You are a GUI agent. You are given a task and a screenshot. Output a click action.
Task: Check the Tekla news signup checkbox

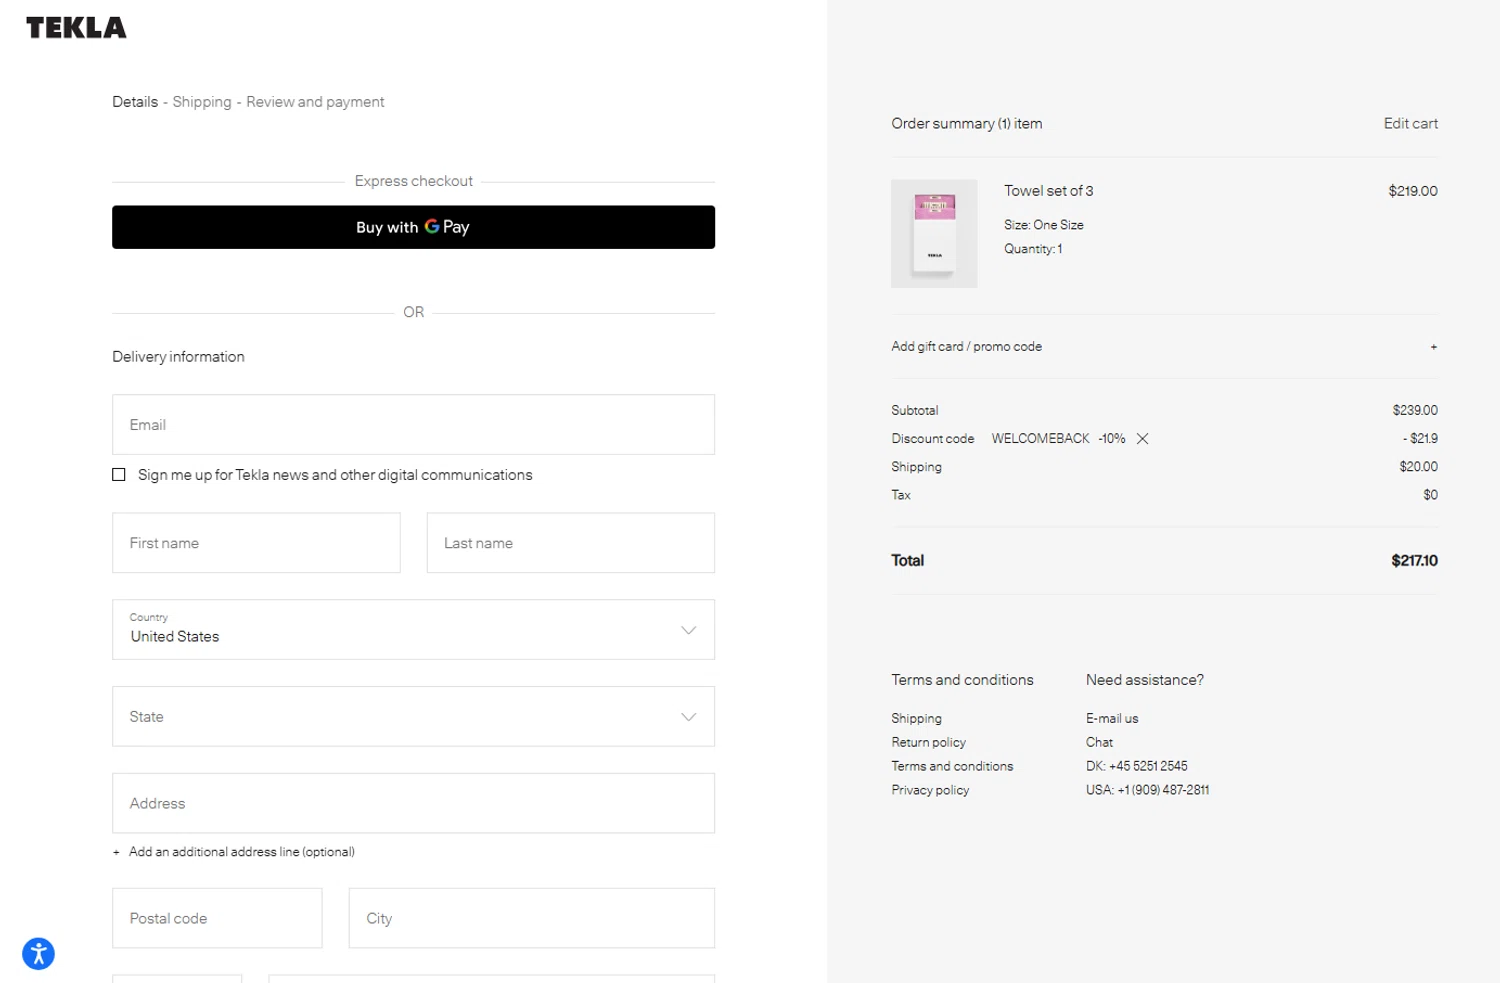coord(119,475)
